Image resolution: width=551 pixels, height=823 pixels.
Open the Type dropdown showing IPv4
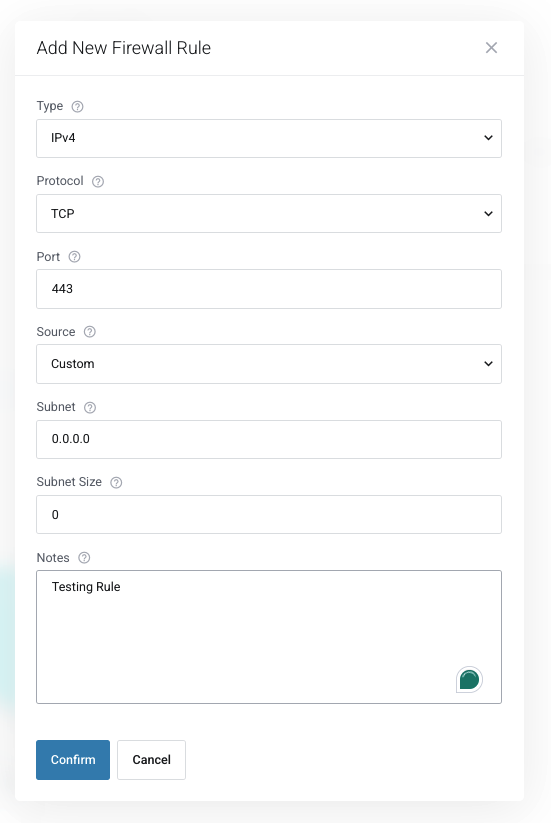click(269, 138)
